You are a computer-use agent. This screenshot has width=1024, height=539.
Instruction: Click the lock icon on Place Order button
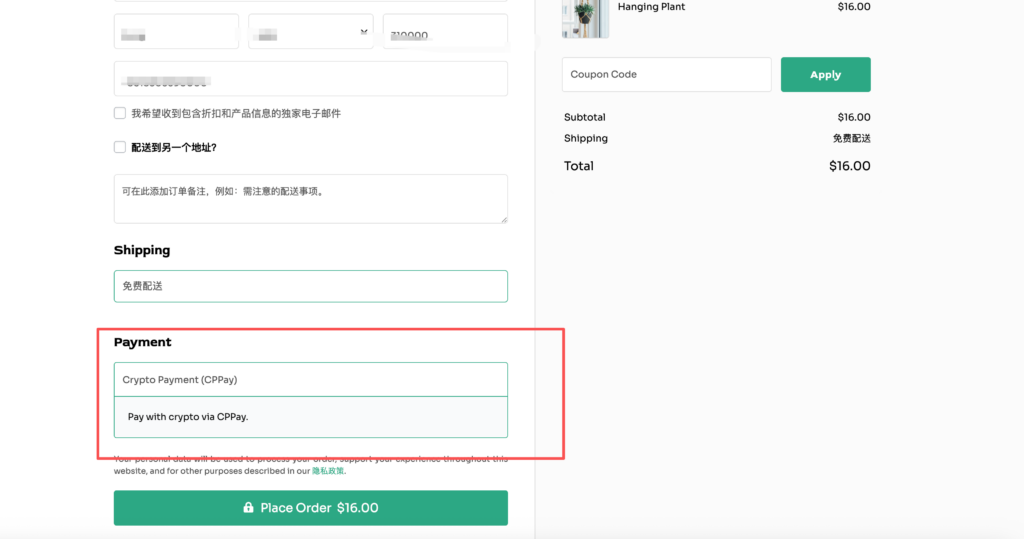248,508
